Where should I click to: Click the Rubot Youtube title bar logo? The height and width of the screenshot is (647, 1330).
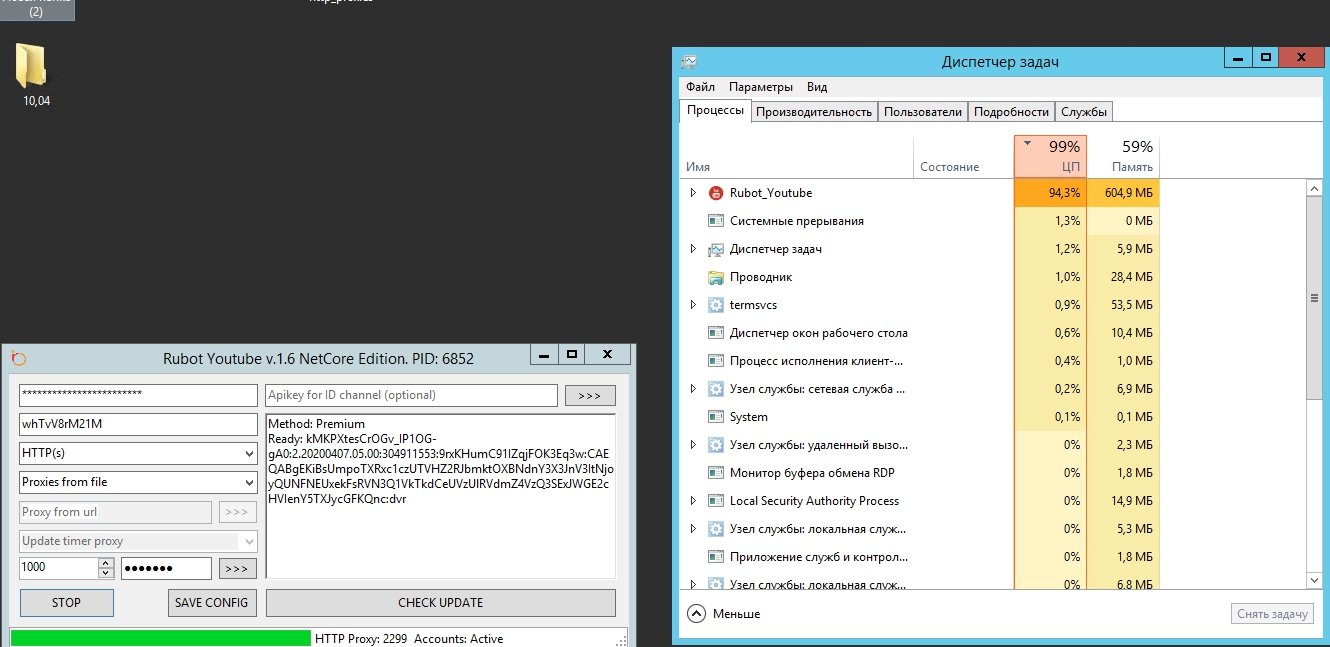(x=18, y=358)
